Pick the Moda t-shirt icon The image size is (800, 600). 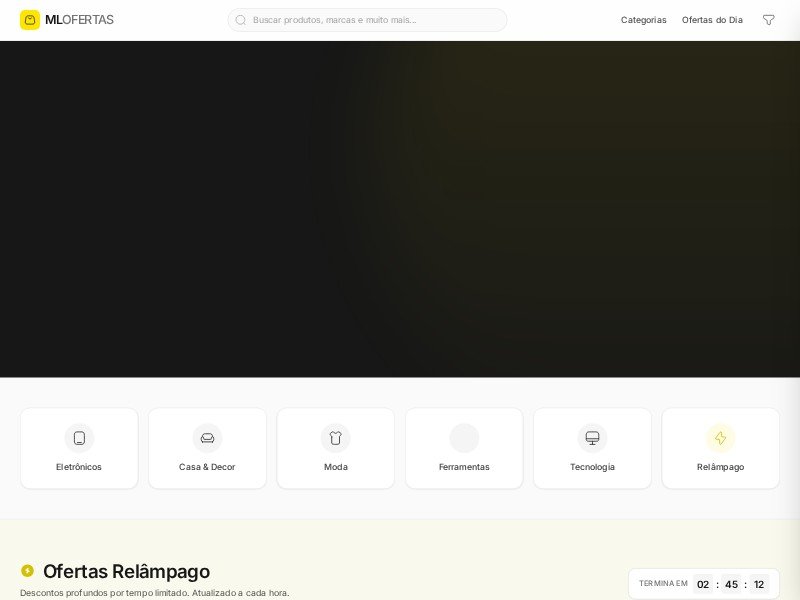click(335, 438)
